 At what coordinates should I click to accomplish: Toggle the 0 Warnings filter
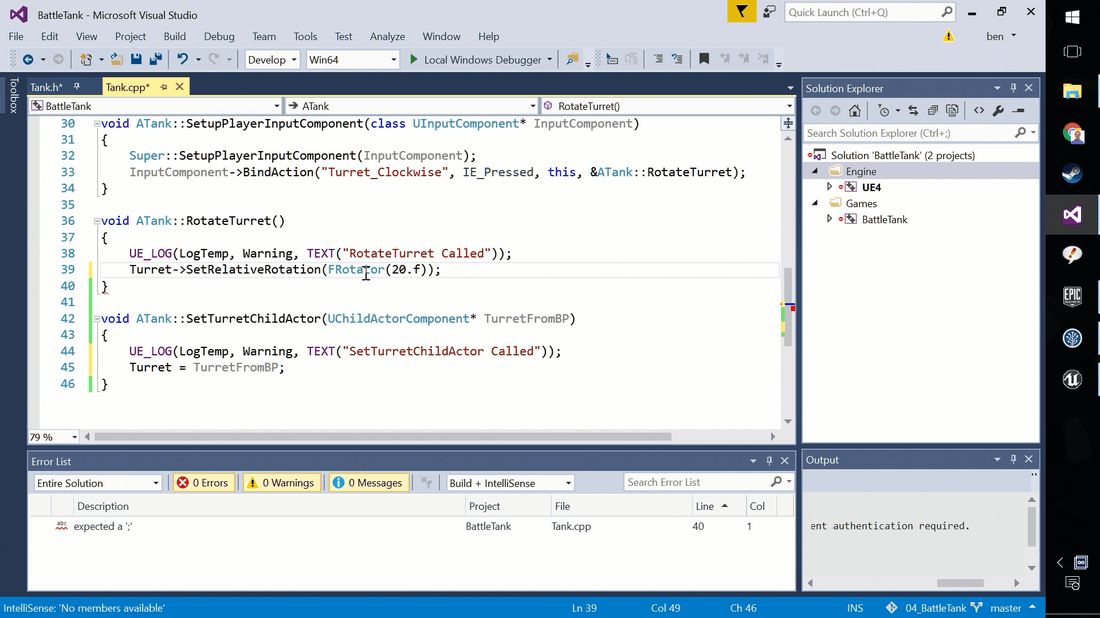[280, 483]
